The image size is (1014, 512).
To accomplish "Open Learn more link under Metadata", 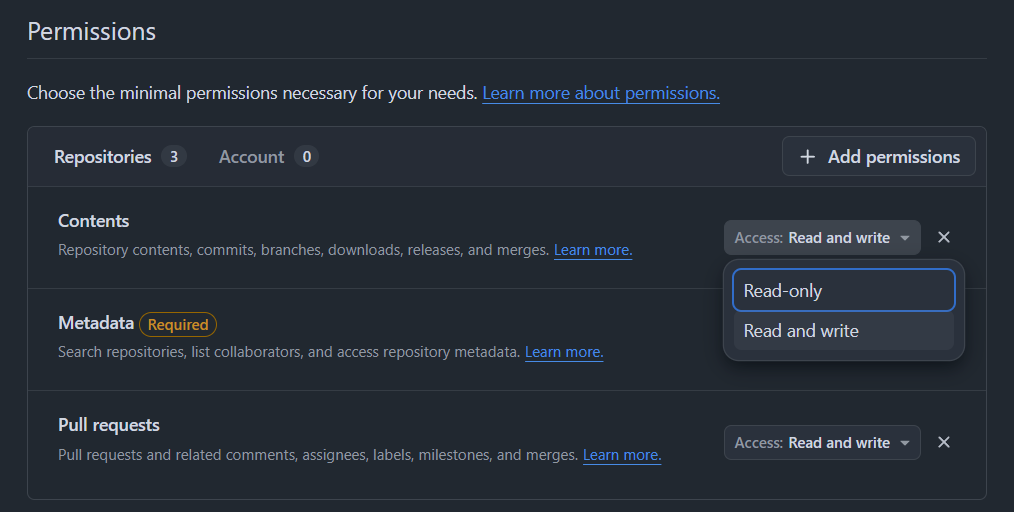I will point(564,352).
